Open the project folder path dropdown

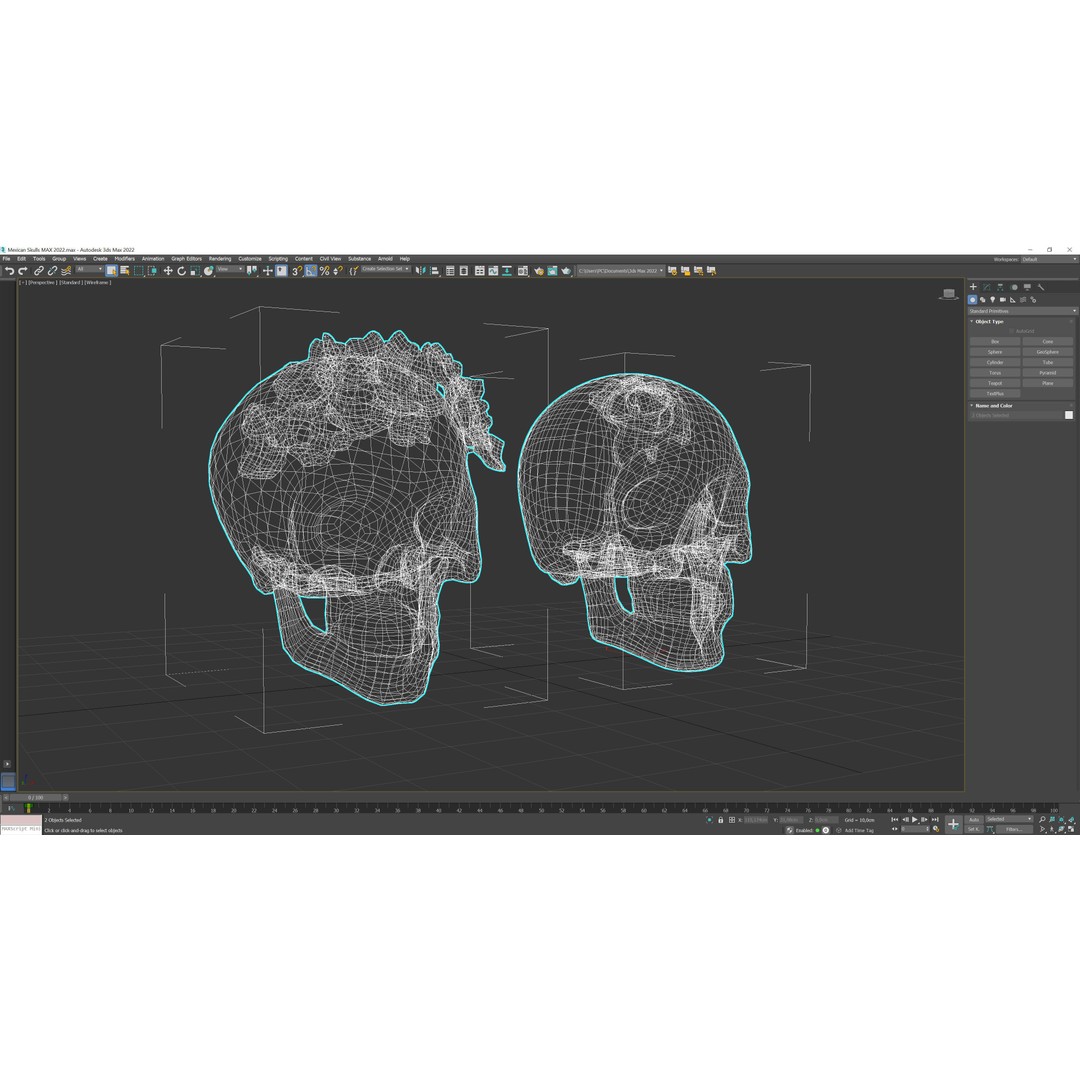621,271
